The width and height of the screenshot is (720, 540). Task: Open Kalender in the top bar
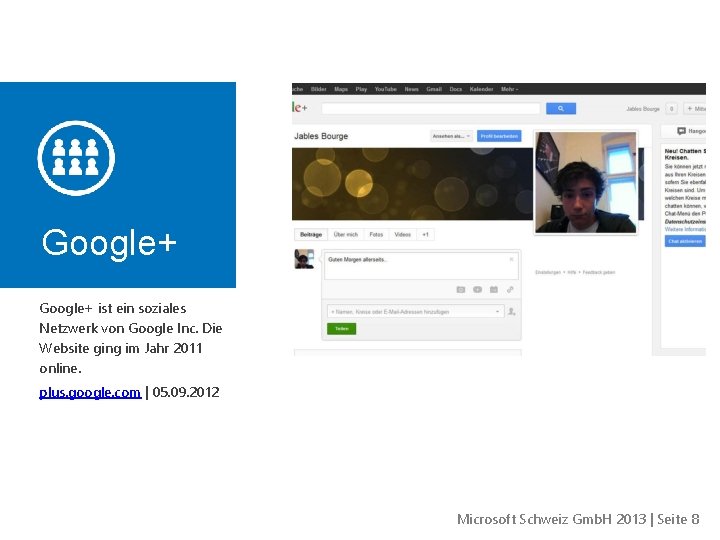click(x=481, y=89)
